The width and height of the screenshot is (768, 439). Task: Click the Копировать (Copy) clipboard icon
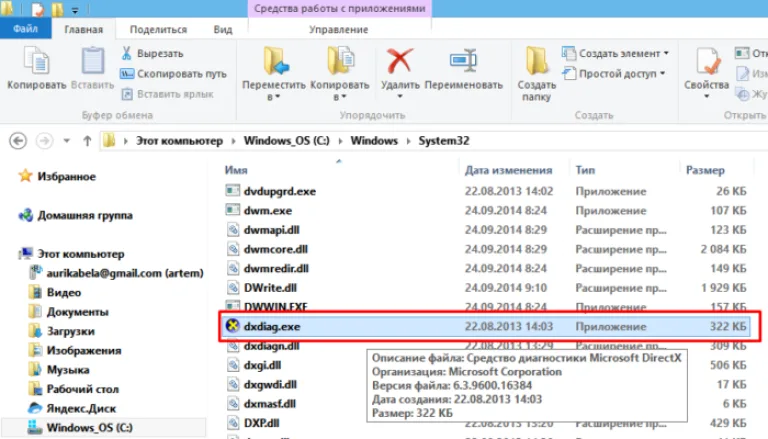[x=37, y=61]
